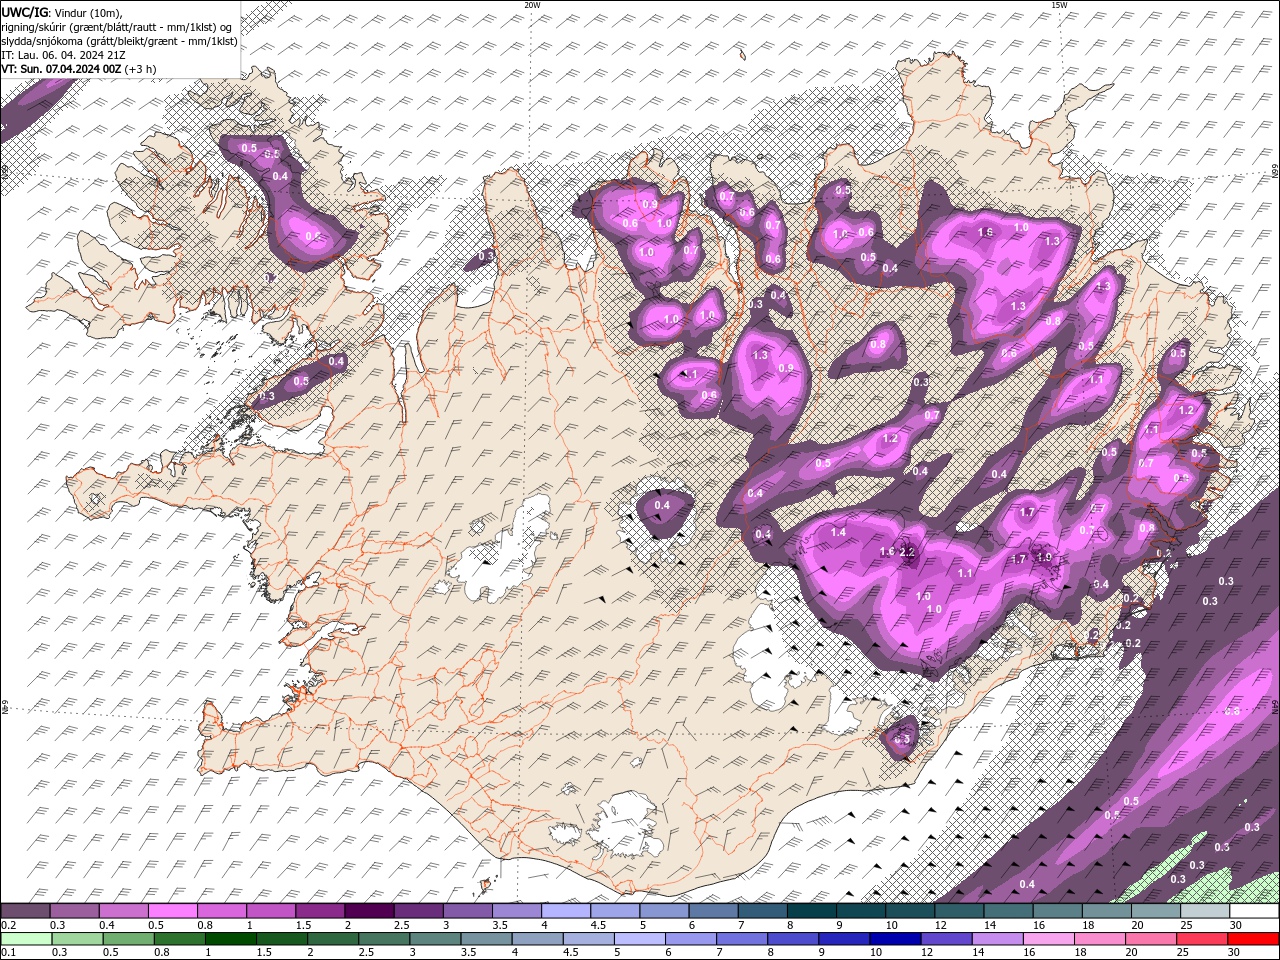Click the header line 'UWC/IG: Vindur (10m),'
The width and height of the screenshot is (1280, 960).
[61, 12]
